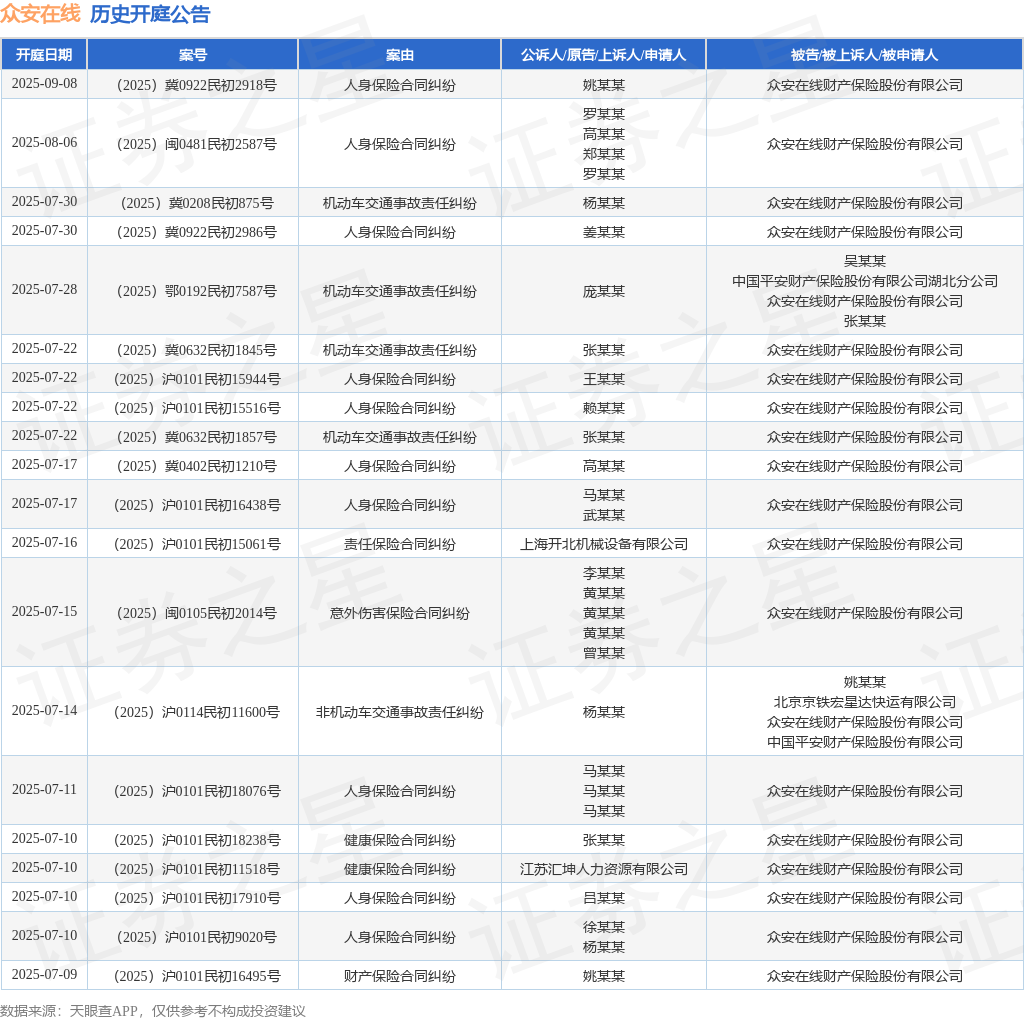Select the date 2025-09-08
The height and width of the screenshot is (1020, 1024).
pos(44,84)
